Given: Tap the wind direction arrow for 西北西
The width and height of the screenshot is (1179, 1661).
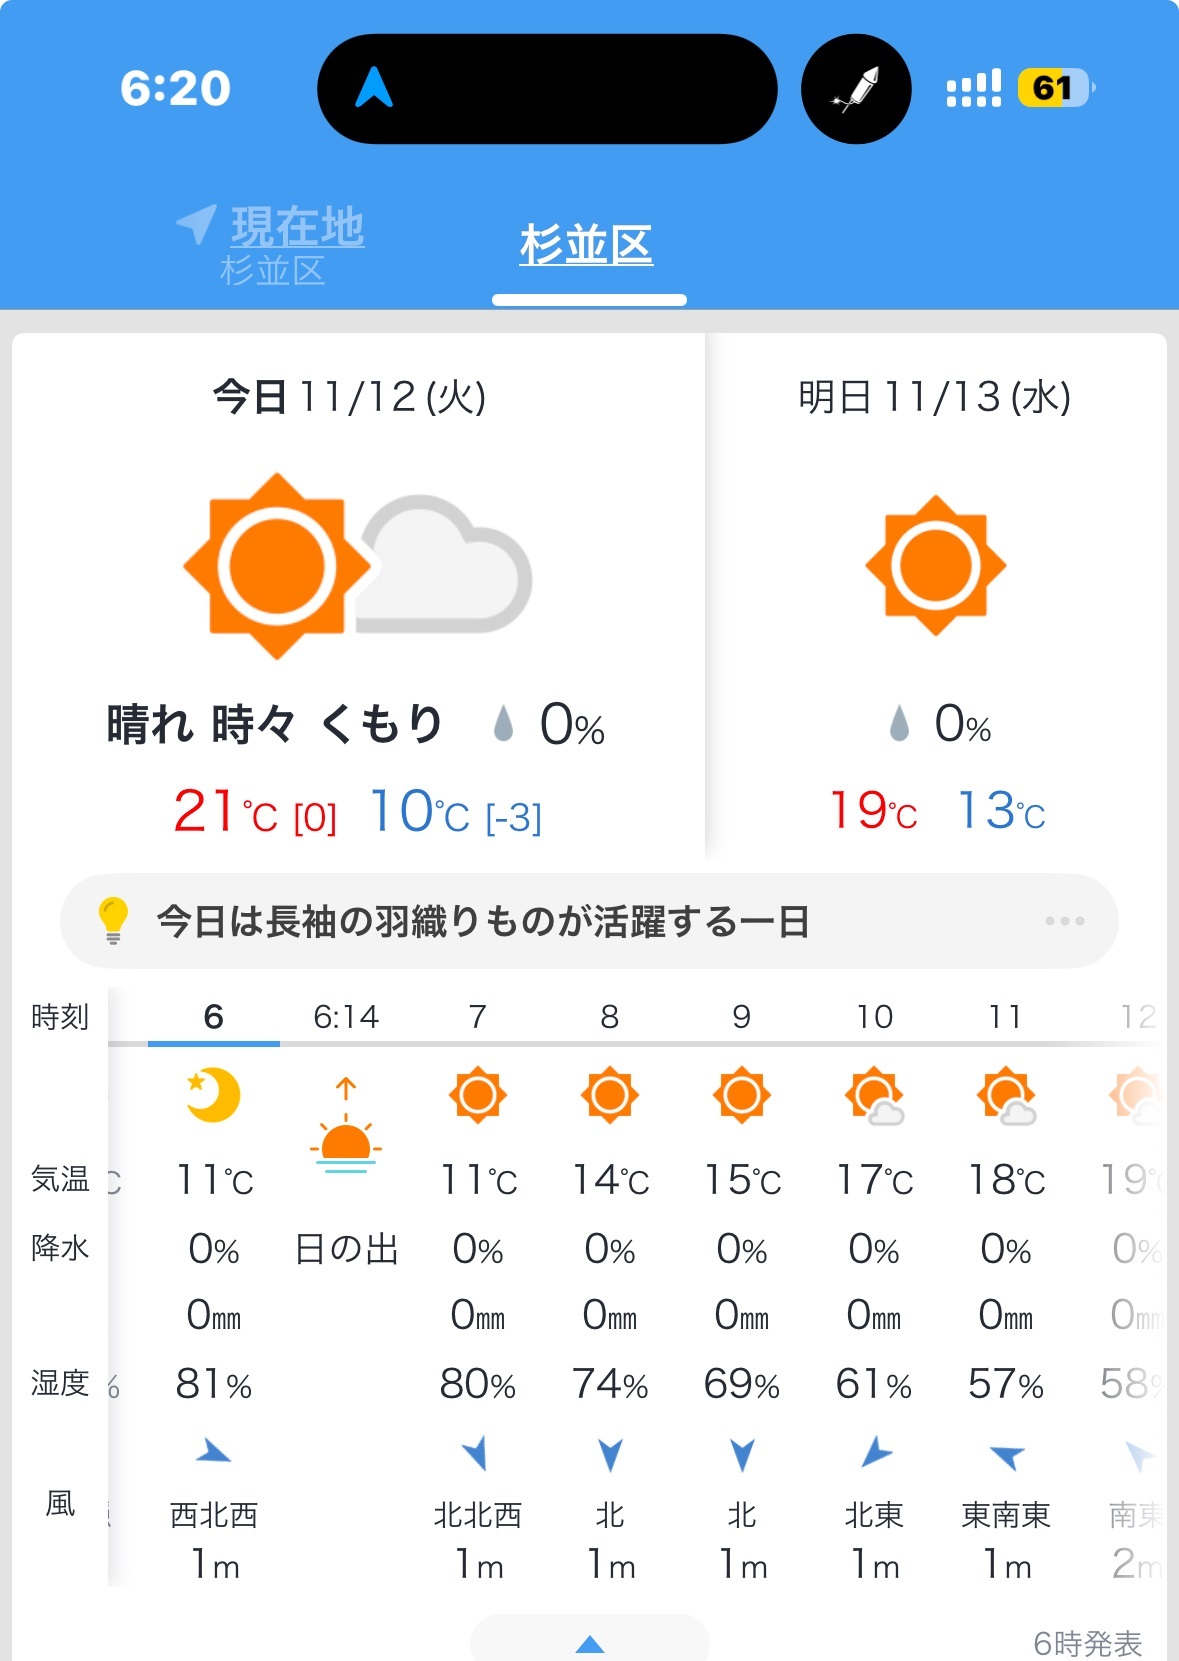Looking at the screenshot, I should [213, 1453].
